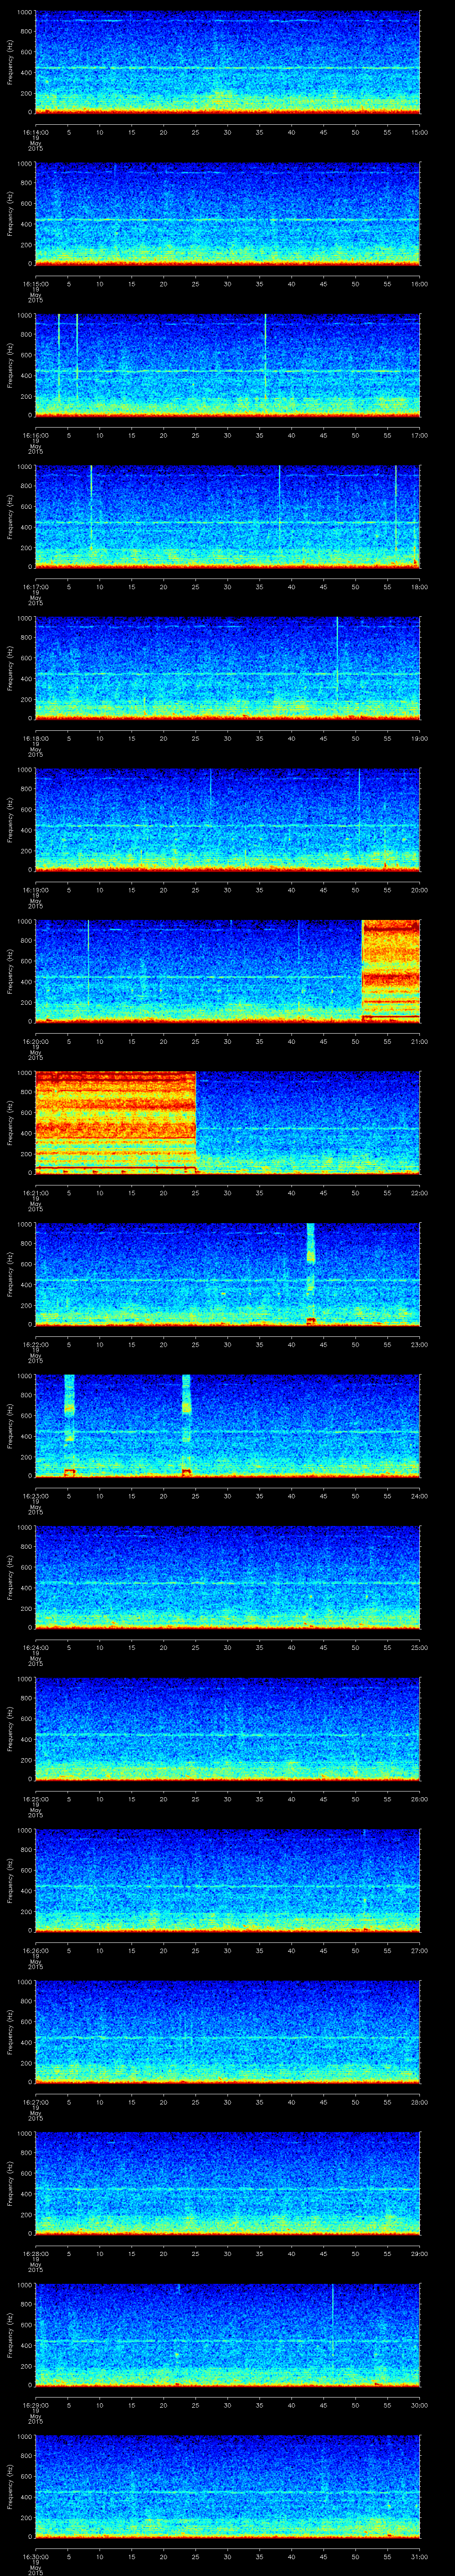Click the 16:19:00 start time label
455x2576 pixels.
35,890
